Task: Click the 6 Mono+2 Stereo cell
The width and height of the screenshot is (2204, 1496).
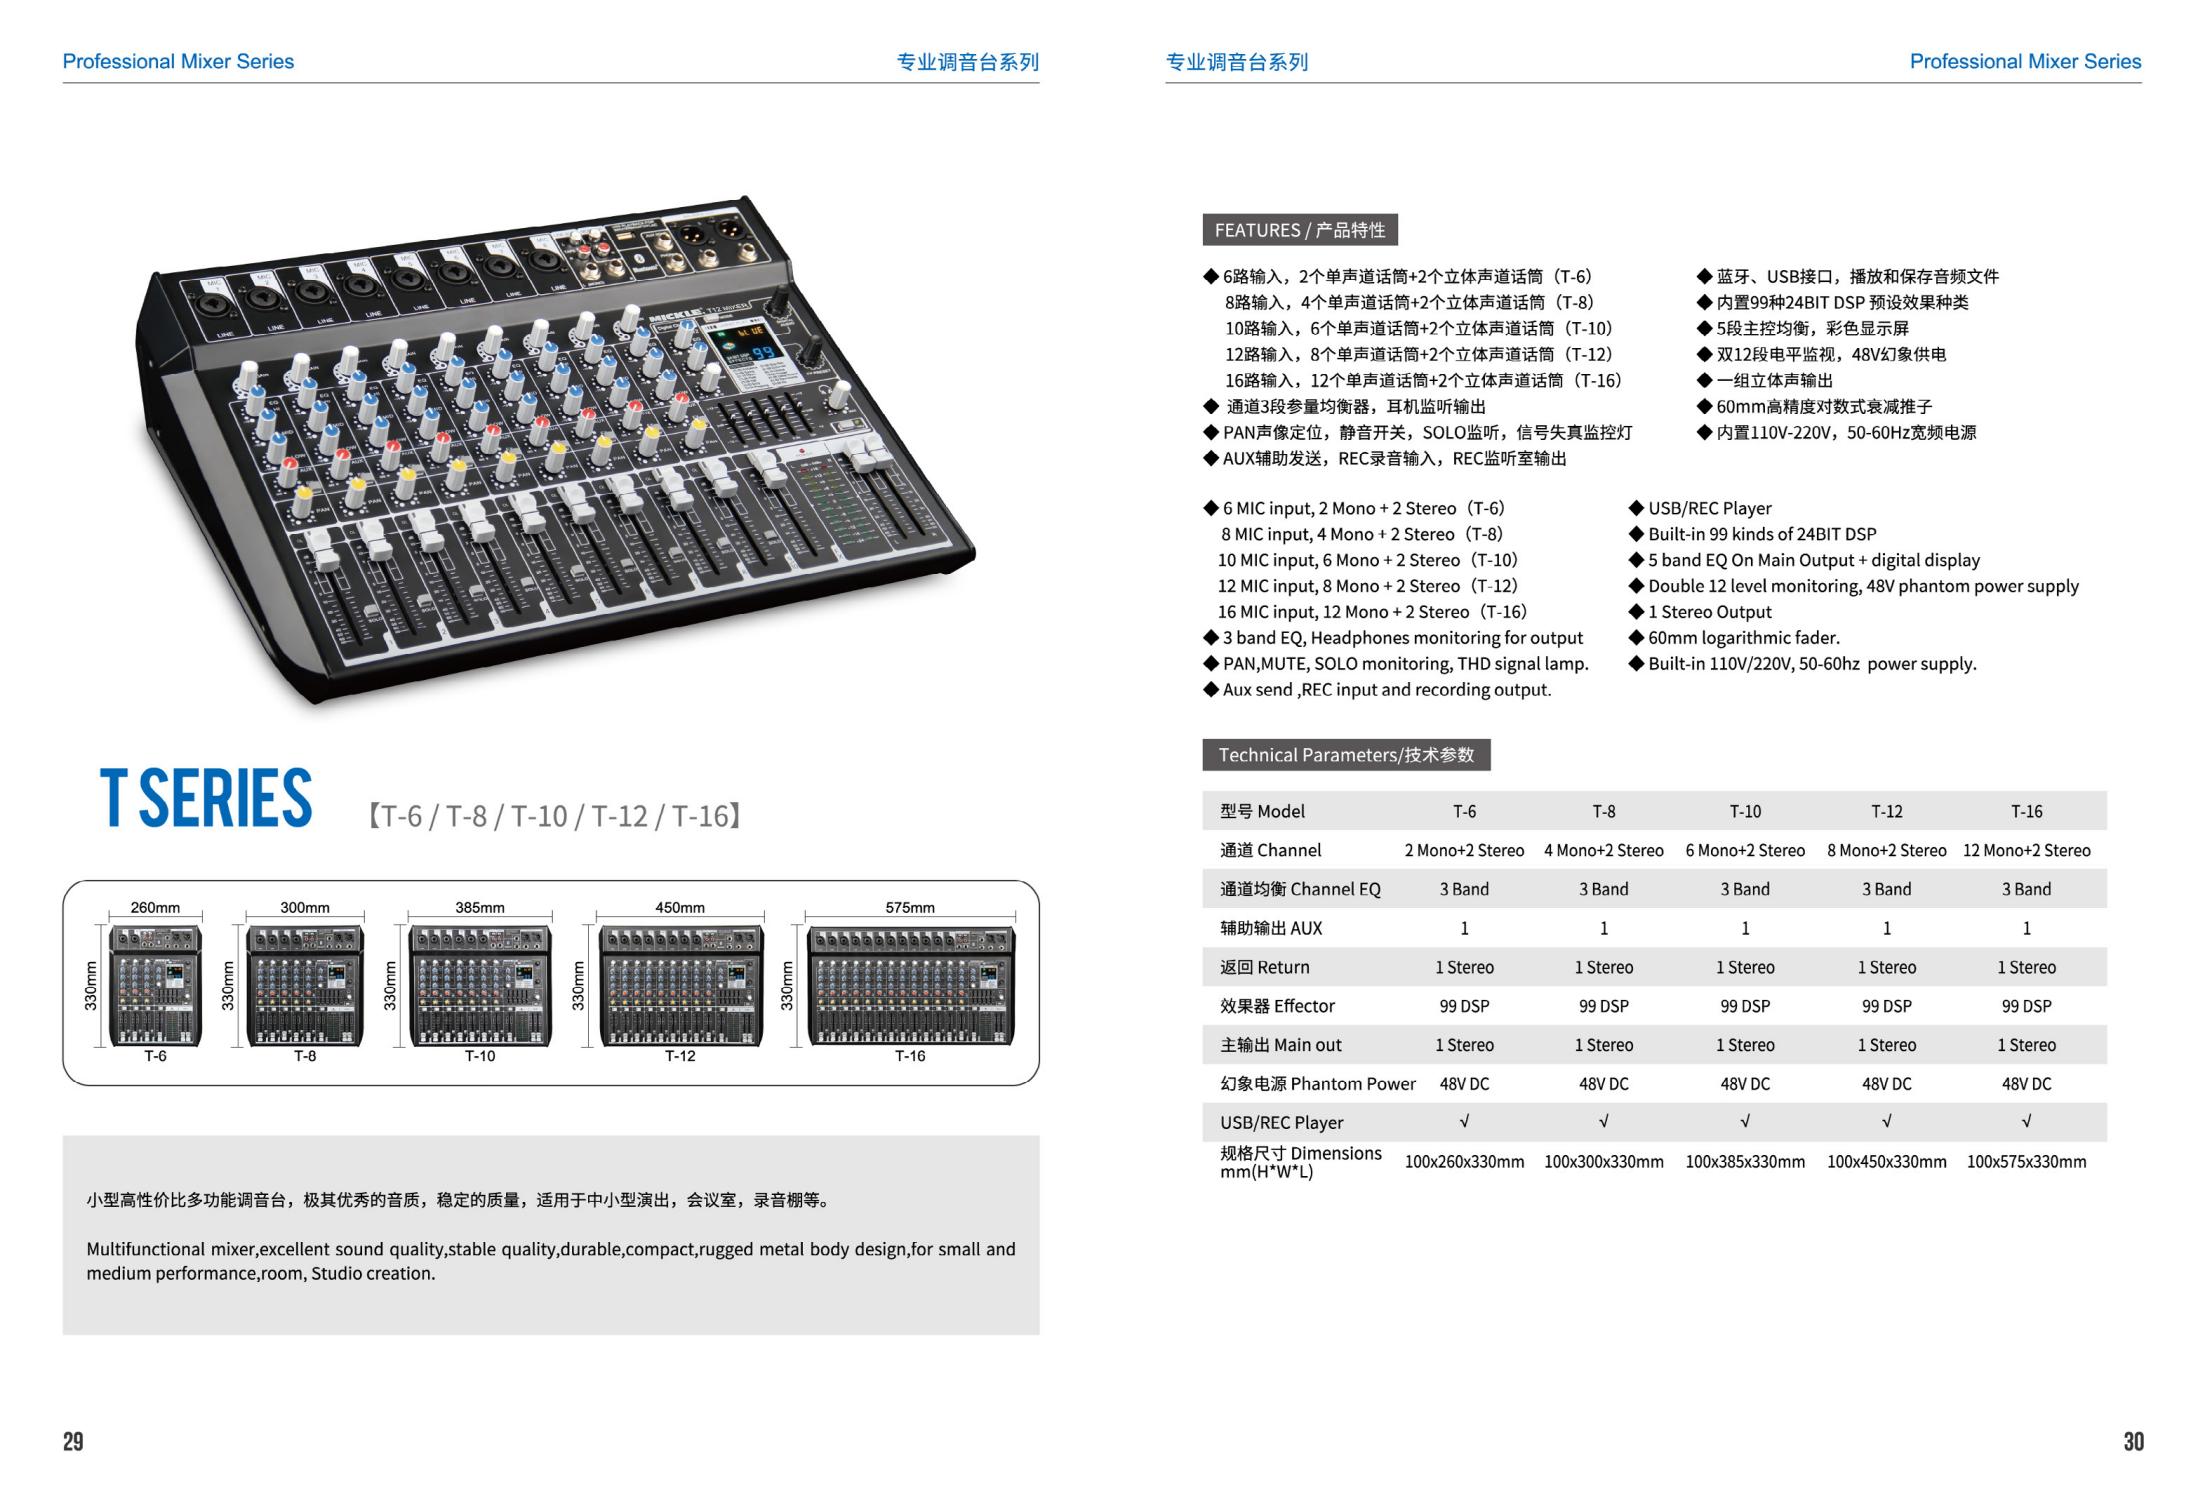Action: [x=1745, y=850]
